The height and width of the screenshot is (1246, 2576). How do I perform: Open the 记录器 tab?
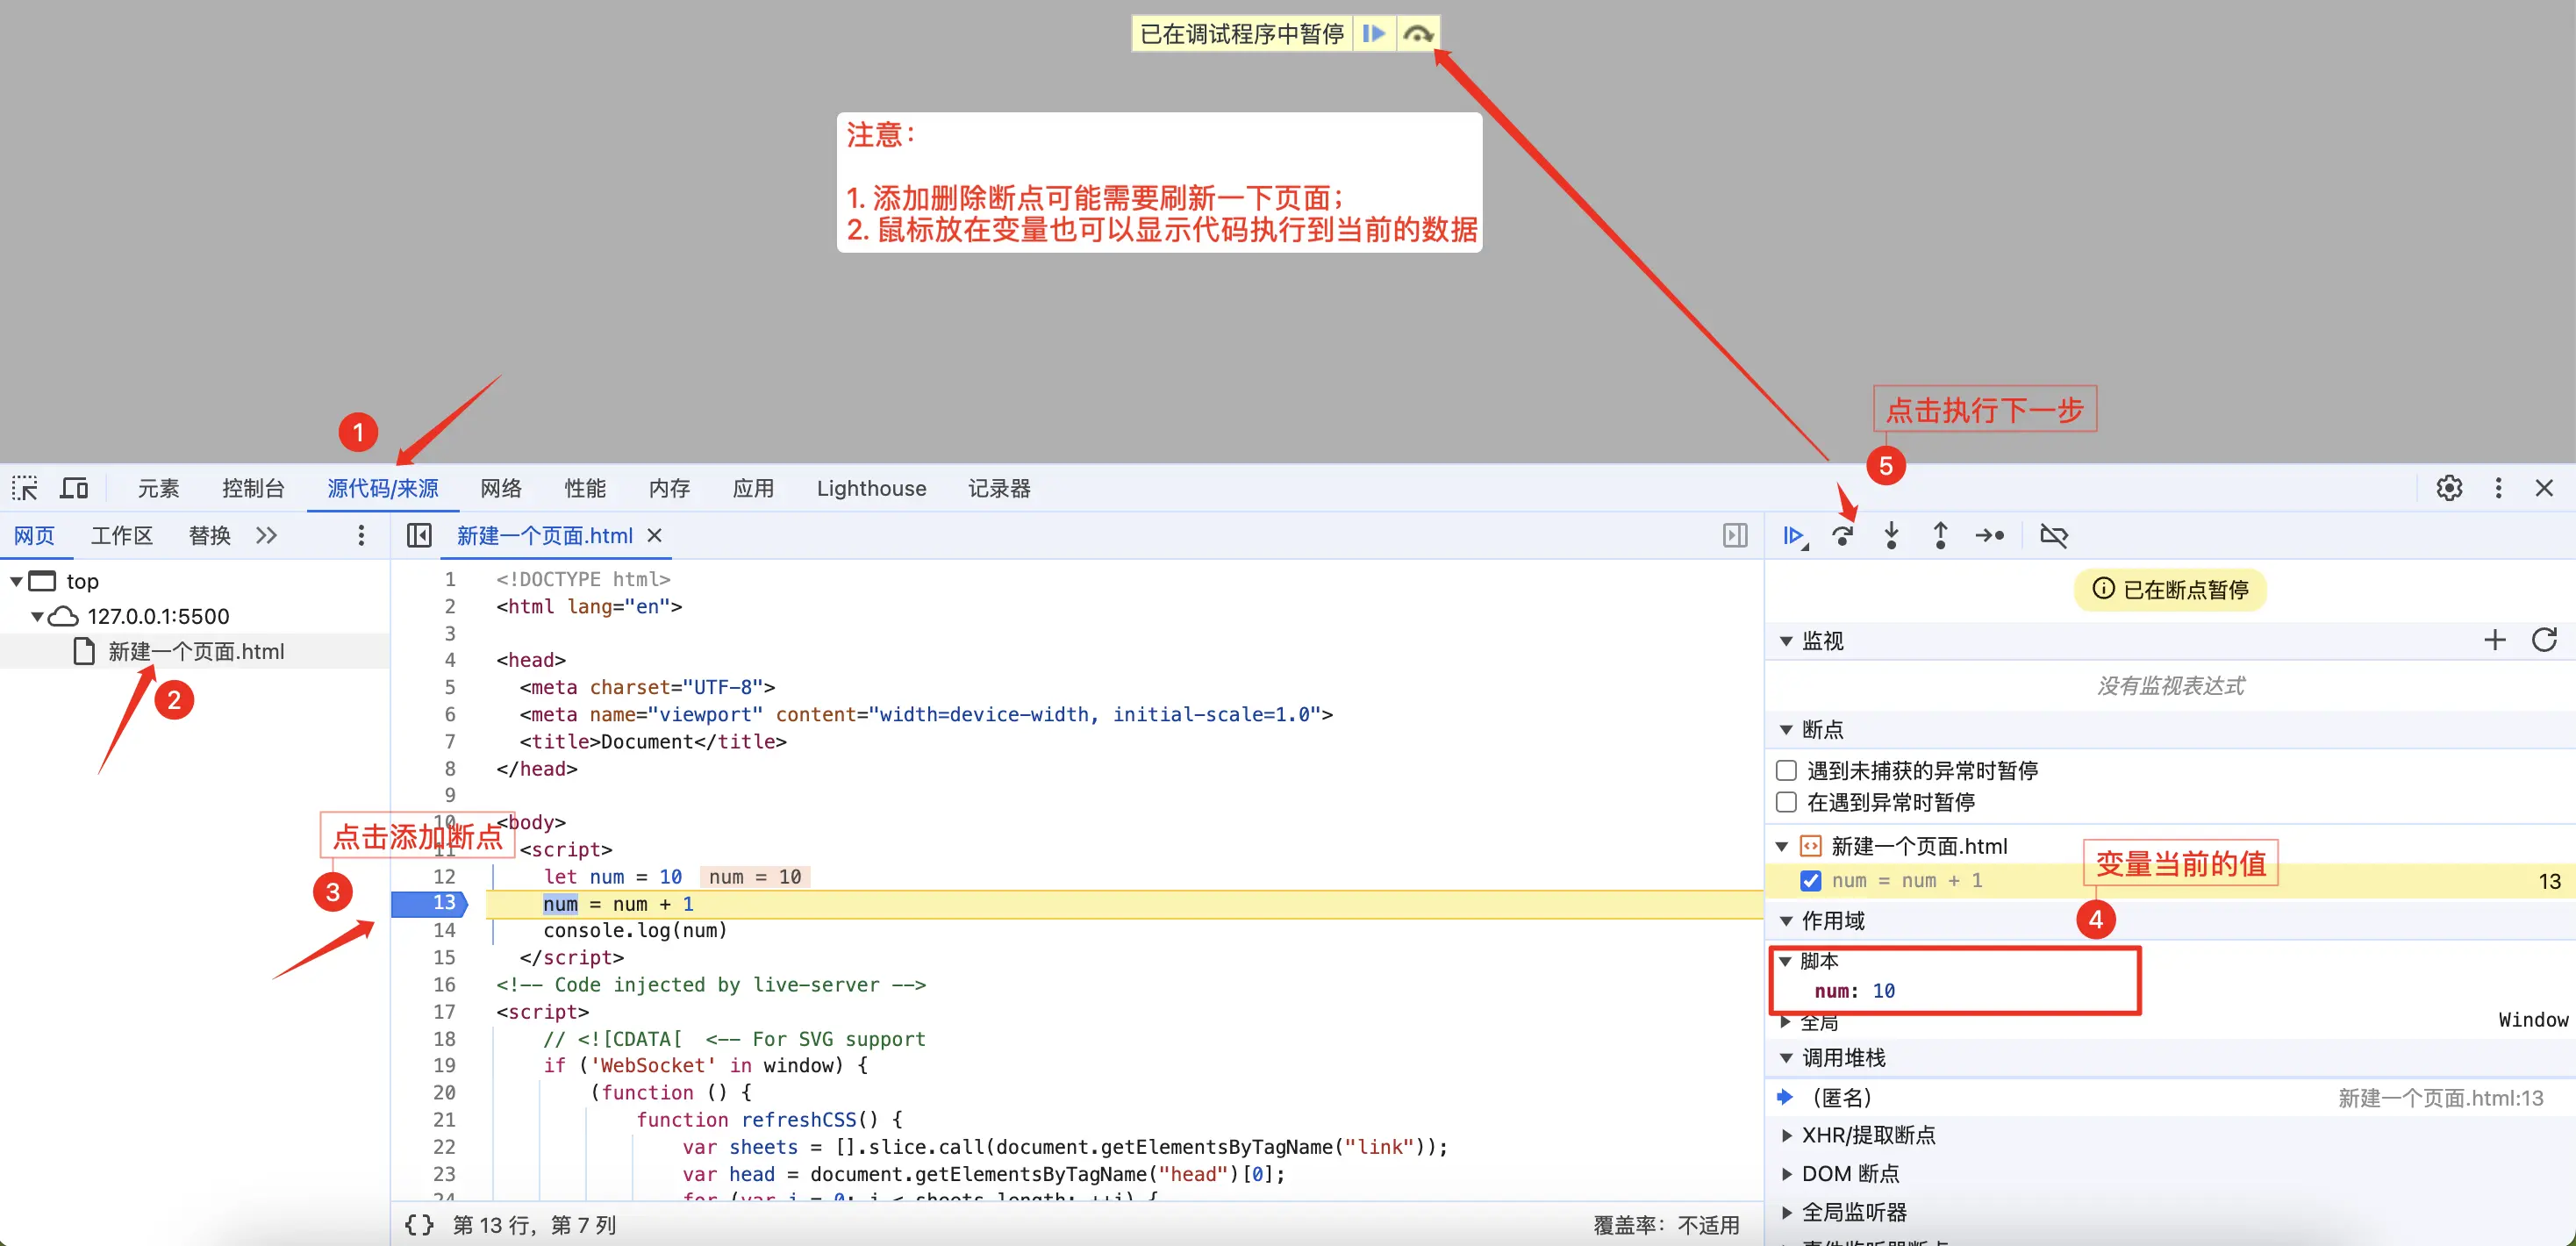coord(999,488)
